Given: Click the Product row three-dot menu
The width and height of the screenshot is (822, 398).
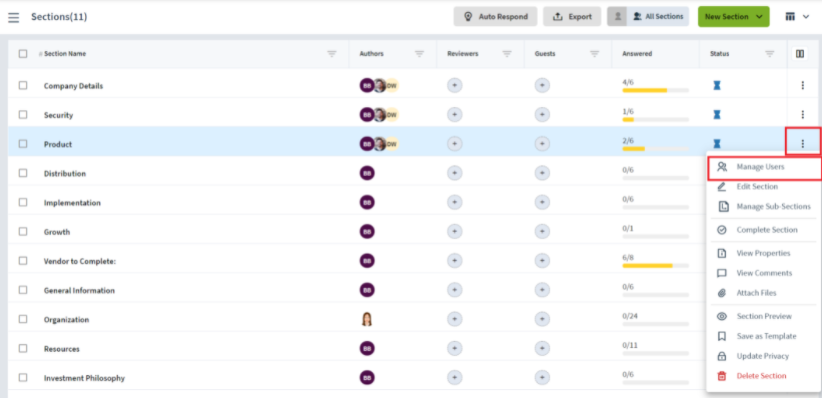Looking at the screenshot, I should point(803,144).
